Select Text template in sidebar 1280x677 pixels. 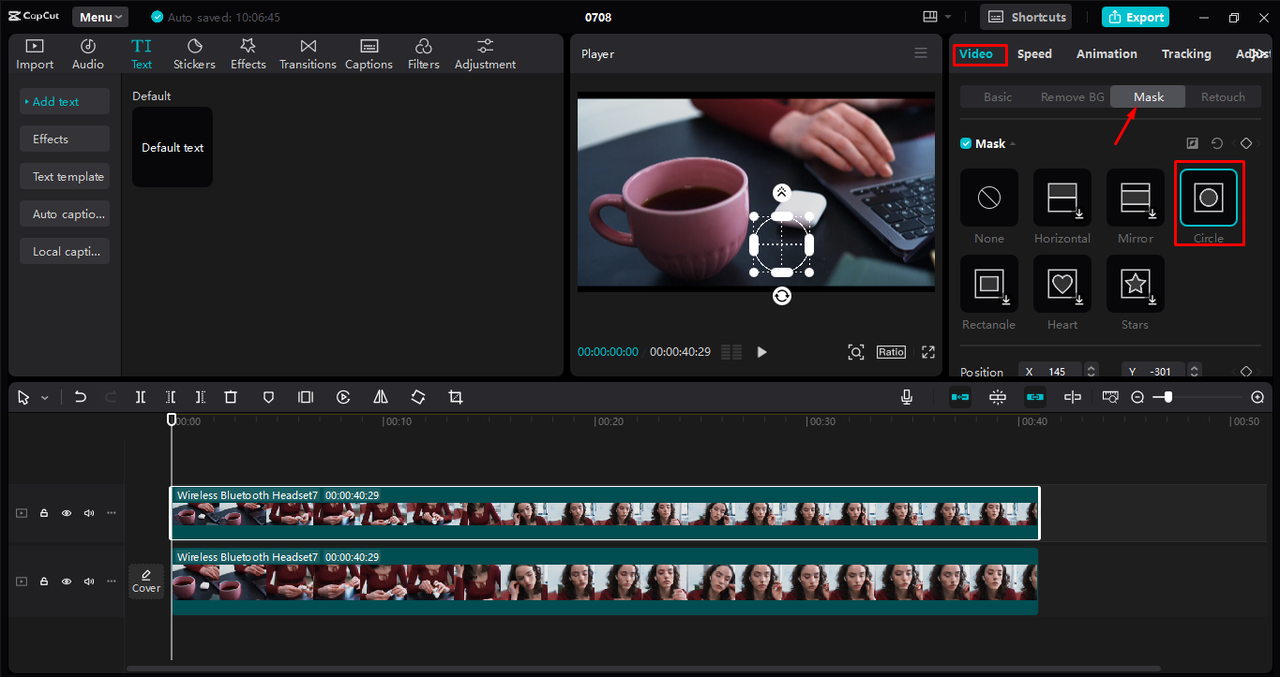(x=65, y=177)
